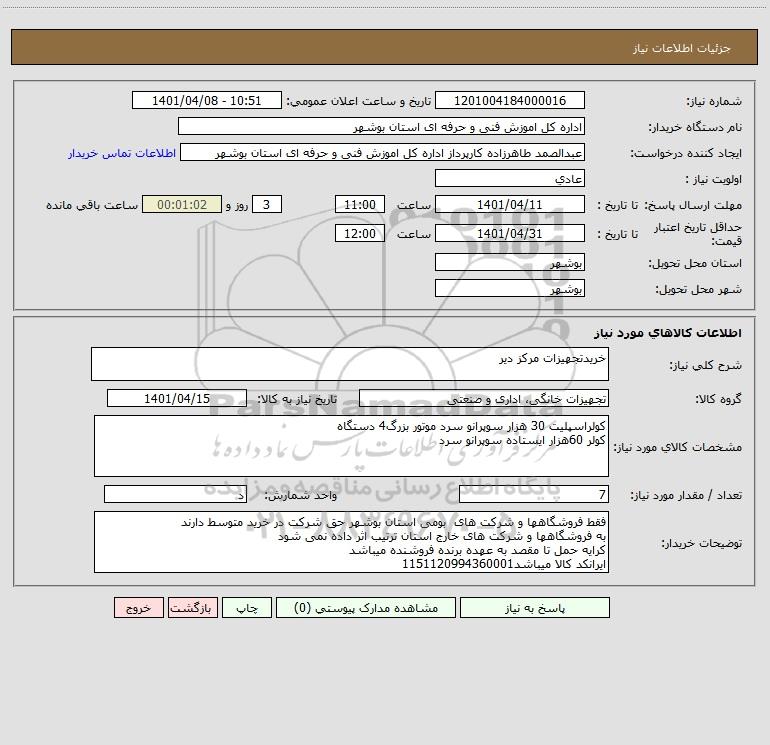
Task: Click the buyer organization name field
Action: coord(381,126)
